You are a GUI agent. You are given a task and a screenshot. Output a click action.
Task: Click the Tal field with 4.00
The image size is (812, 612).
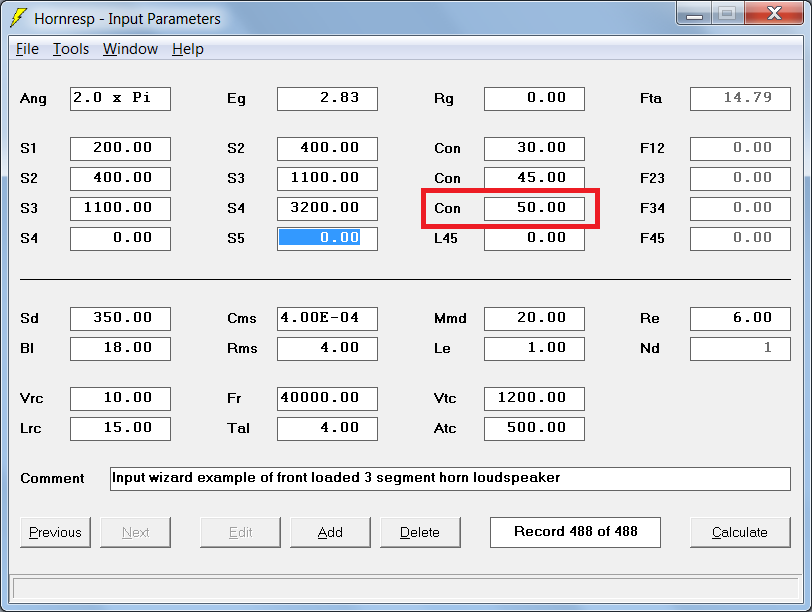click(x=327, y=429)
